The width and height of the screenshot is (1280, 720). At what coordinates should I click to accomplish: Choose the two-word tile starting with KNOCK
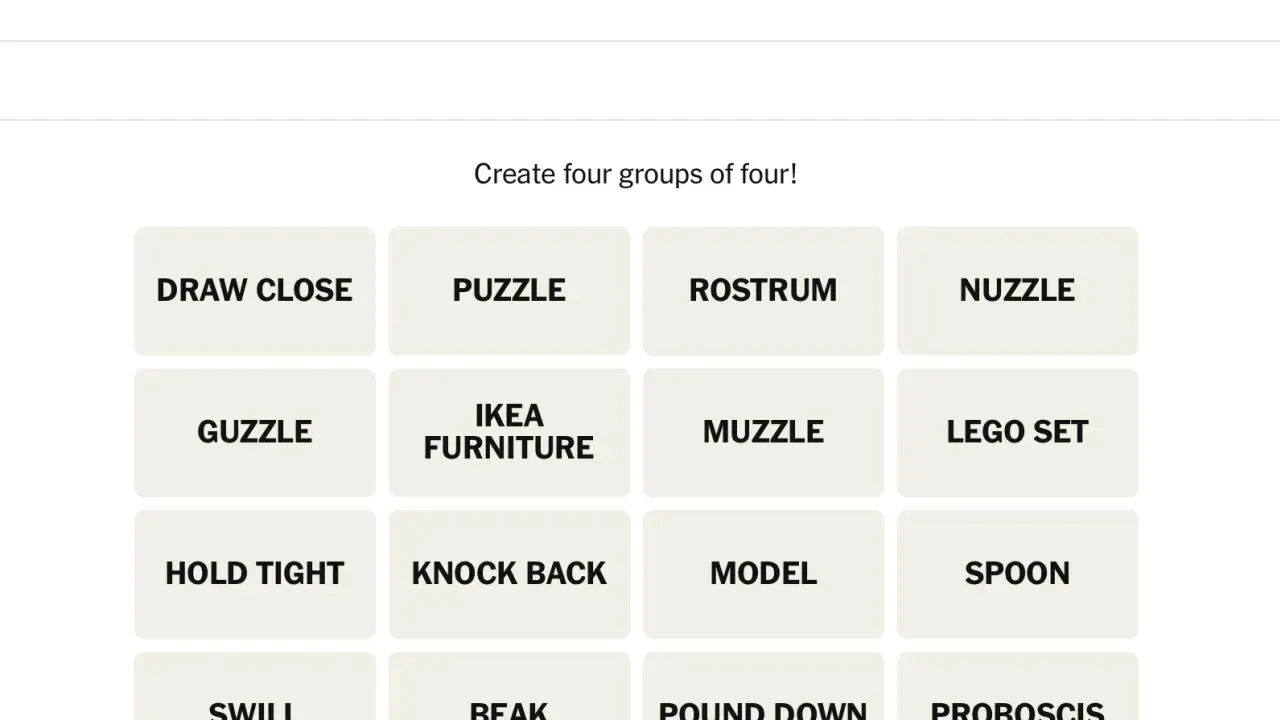click(x=509, y=574)
